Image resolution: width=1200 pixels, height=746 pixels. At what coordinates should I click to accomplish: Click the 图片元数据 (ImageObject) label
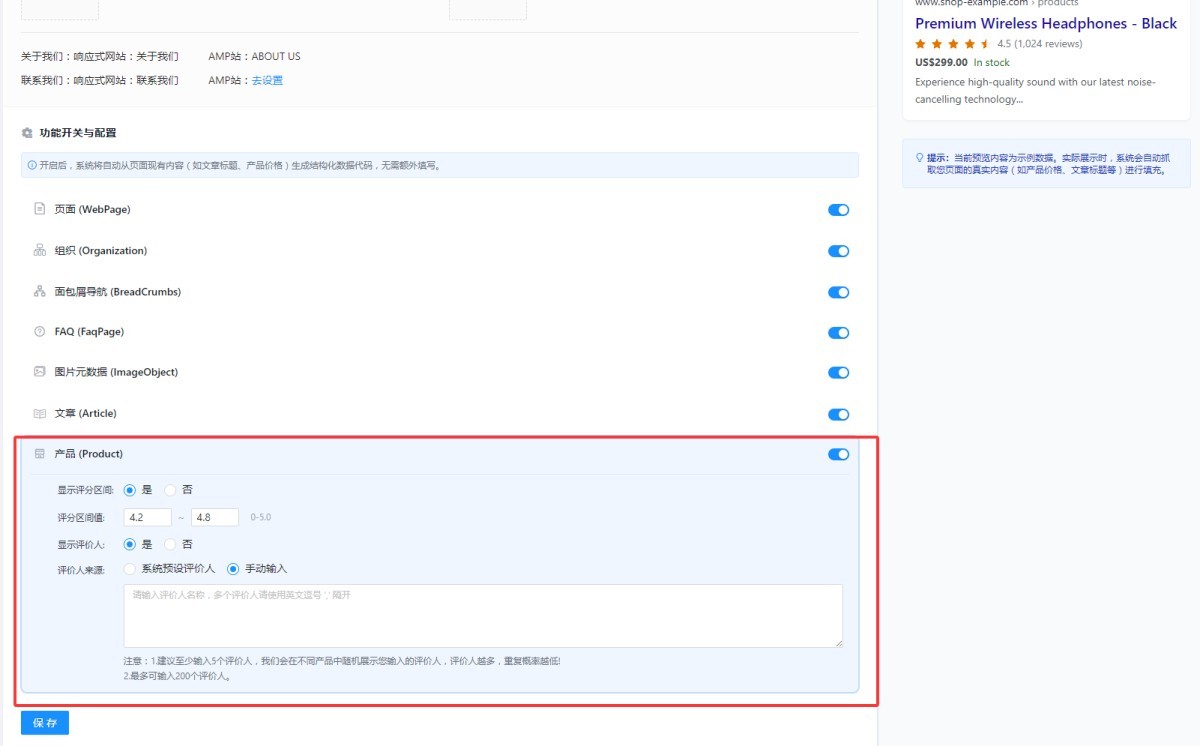pyautogui.click(x=116, y=372)
